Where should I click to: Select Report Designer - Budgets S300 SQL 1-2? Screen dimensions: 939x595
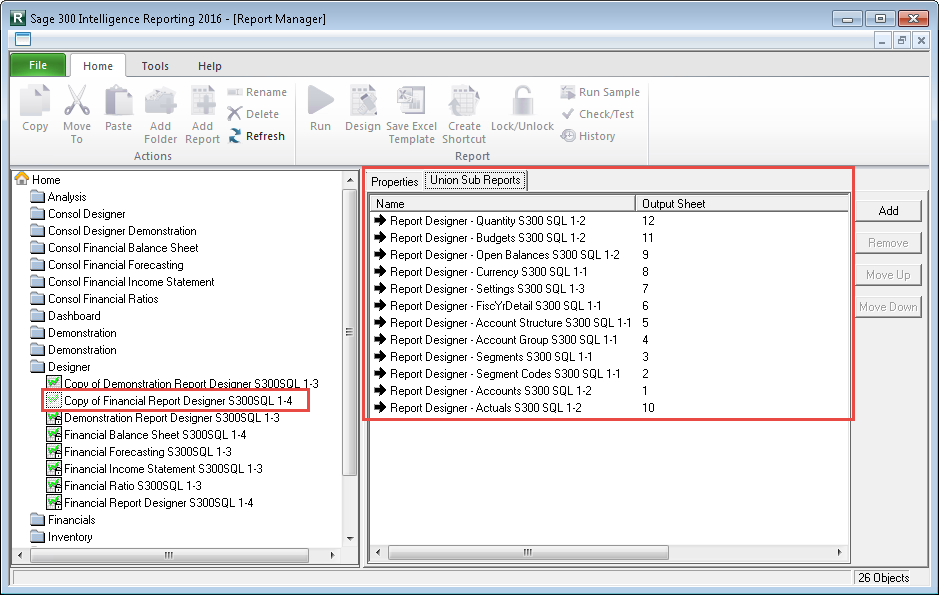[480, 238]
